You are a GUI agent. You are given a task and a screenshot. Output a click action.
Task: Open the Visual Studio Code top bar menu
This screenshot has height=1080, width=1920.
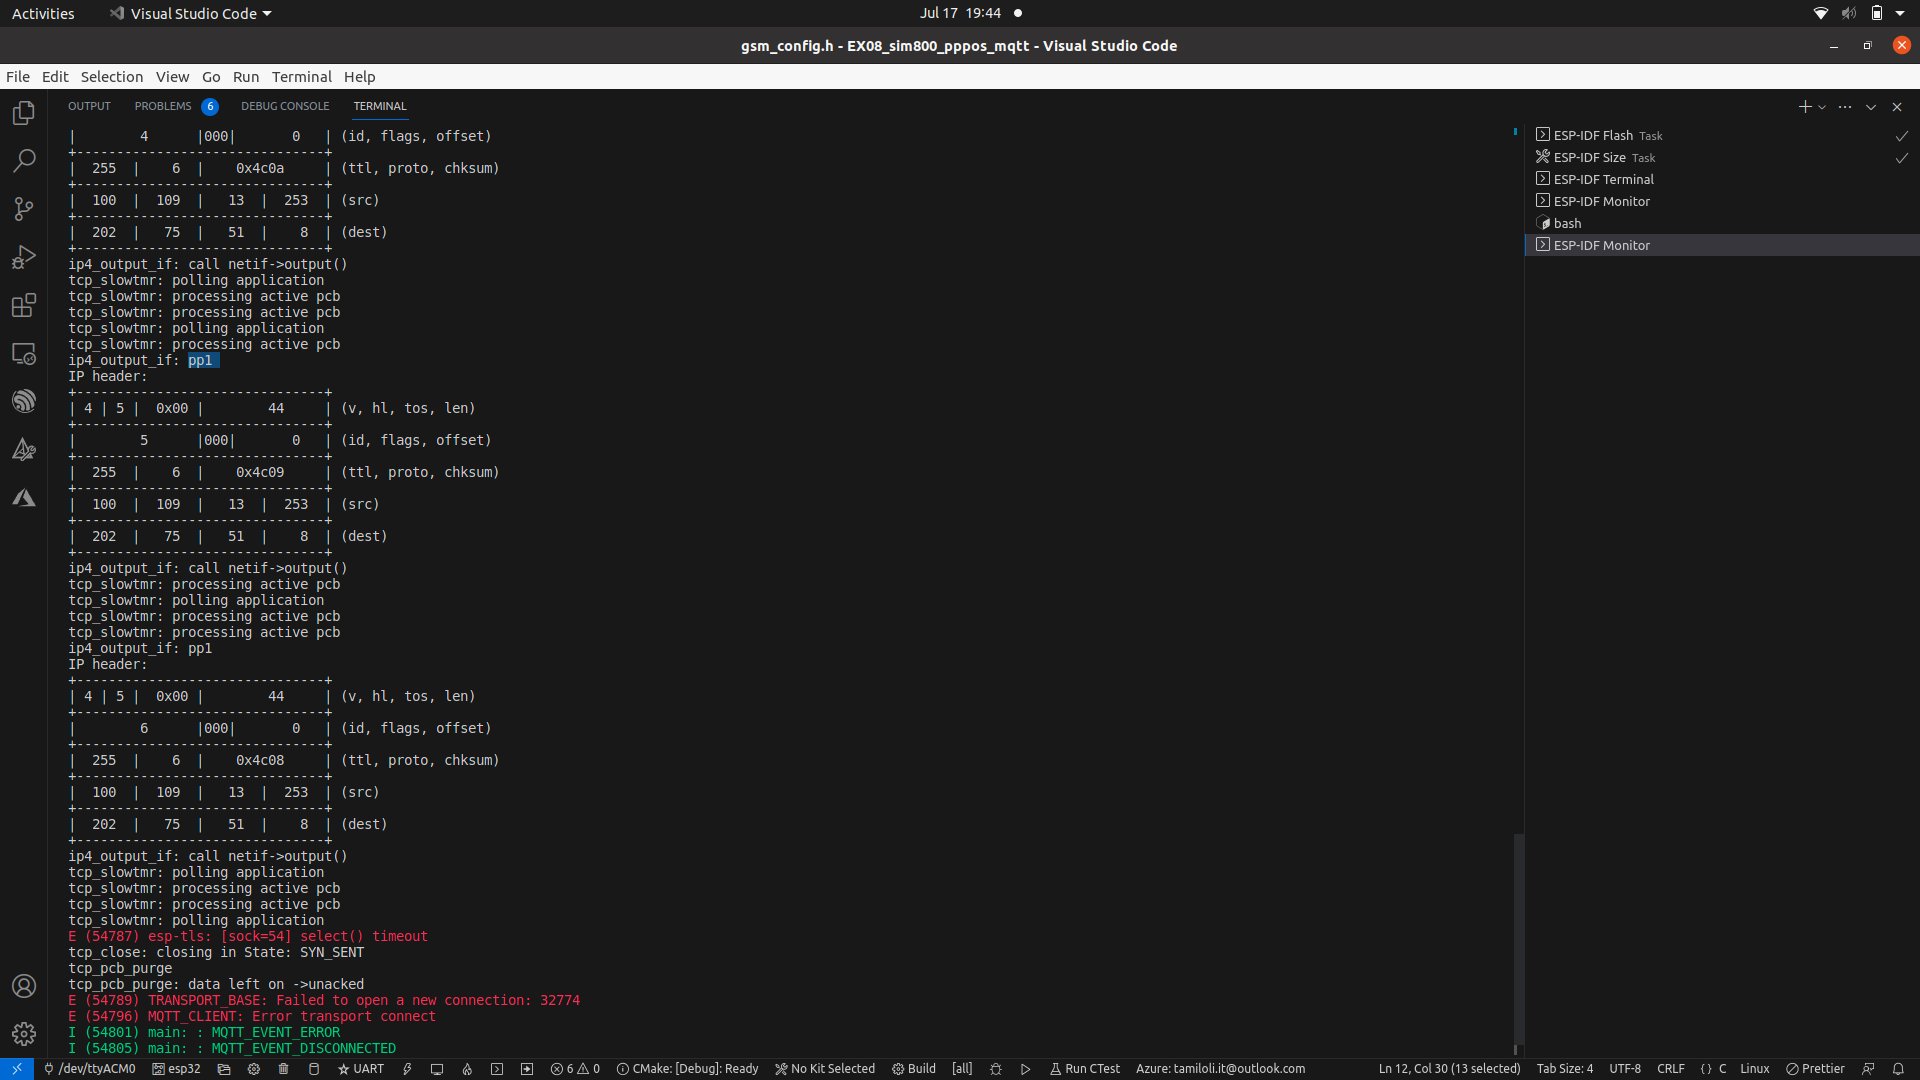coord(189,13)
